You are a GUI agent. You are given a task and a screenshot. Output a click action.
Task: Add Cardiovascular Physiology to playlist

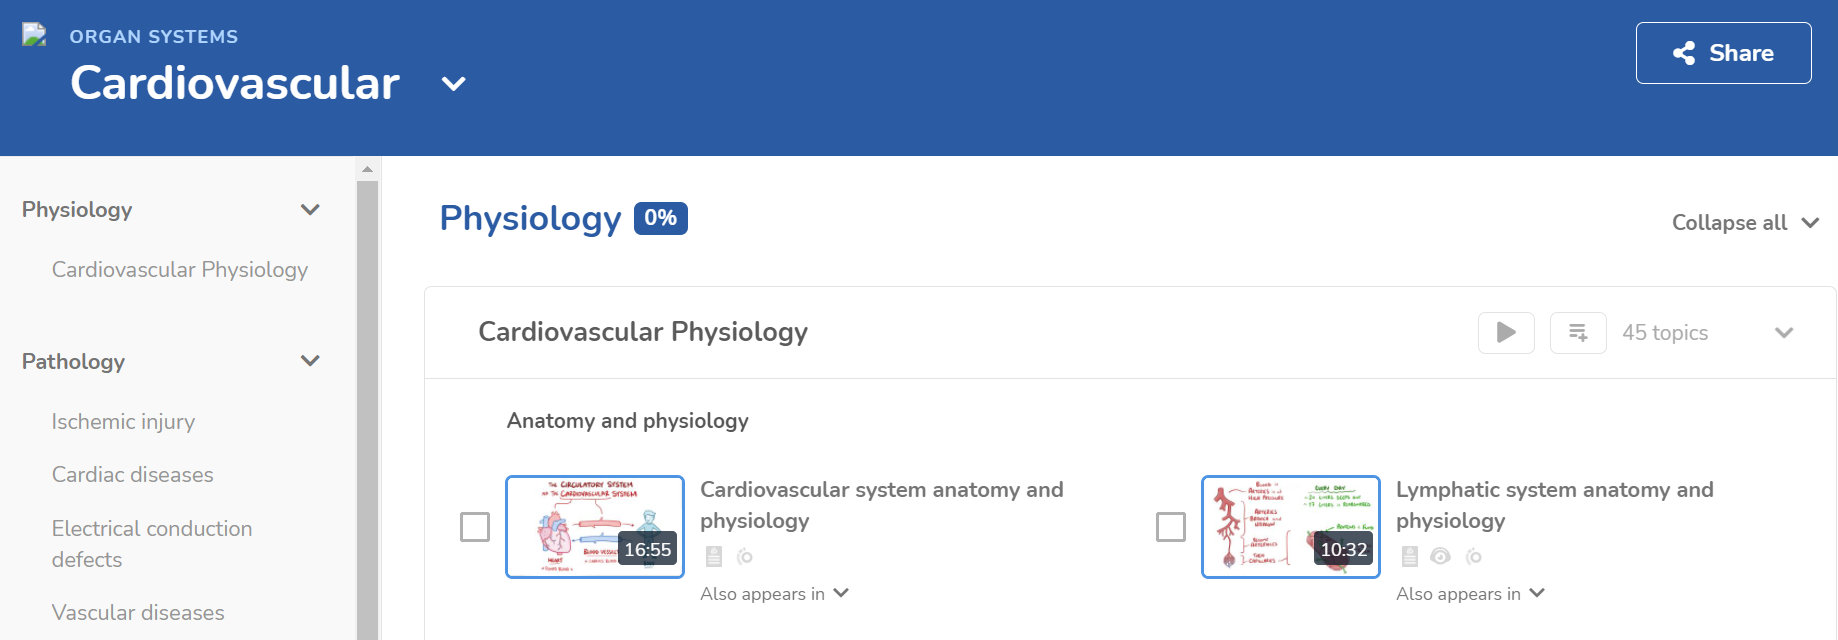pos(1577,333)
